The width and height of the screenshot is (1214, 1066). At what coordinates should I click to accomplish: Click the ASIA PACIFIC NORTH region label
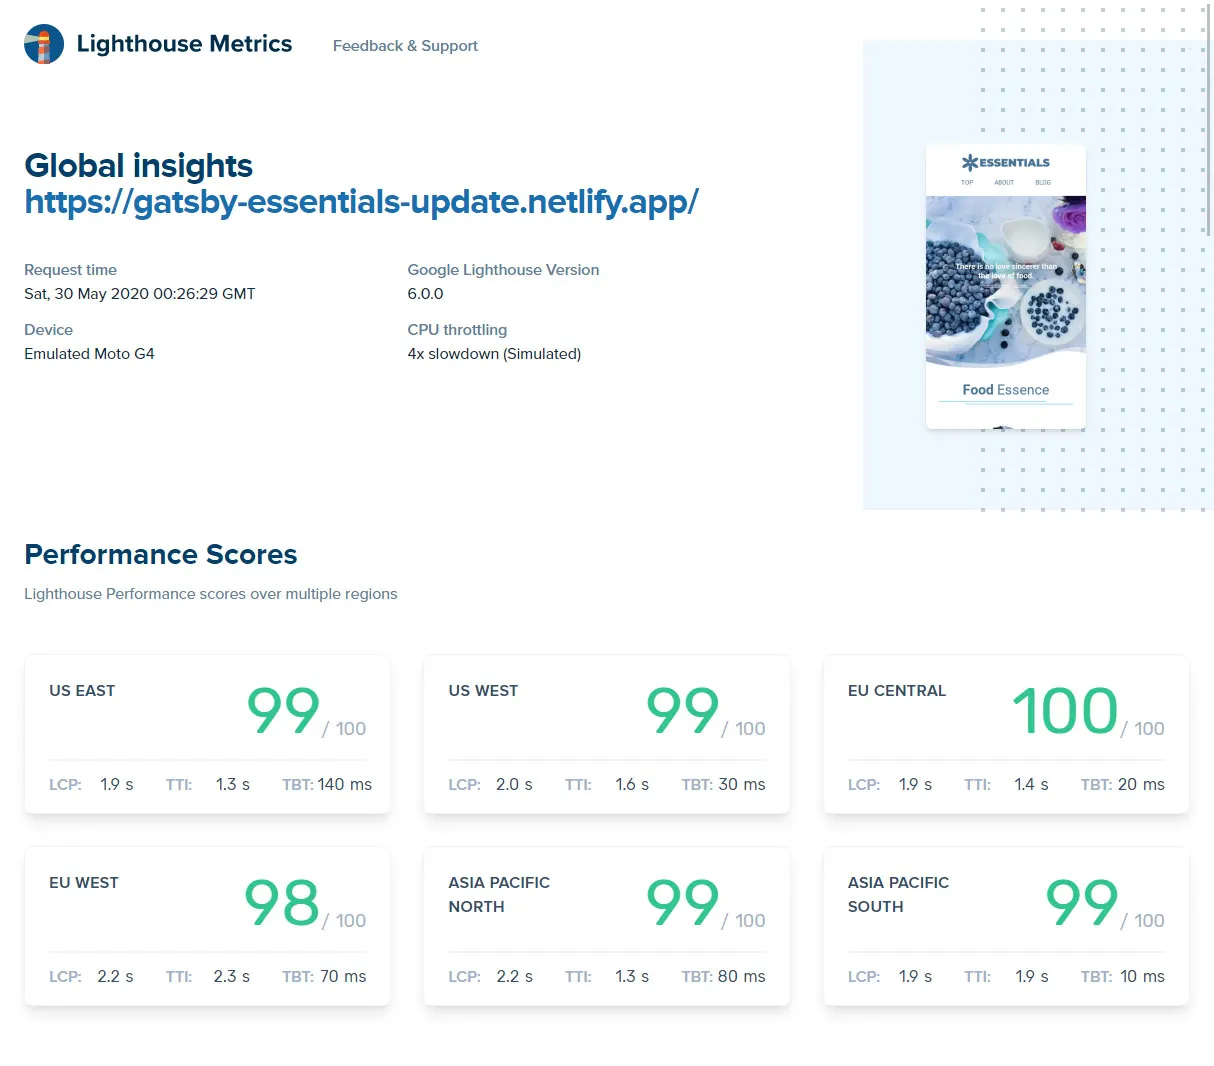pos(499,895)
